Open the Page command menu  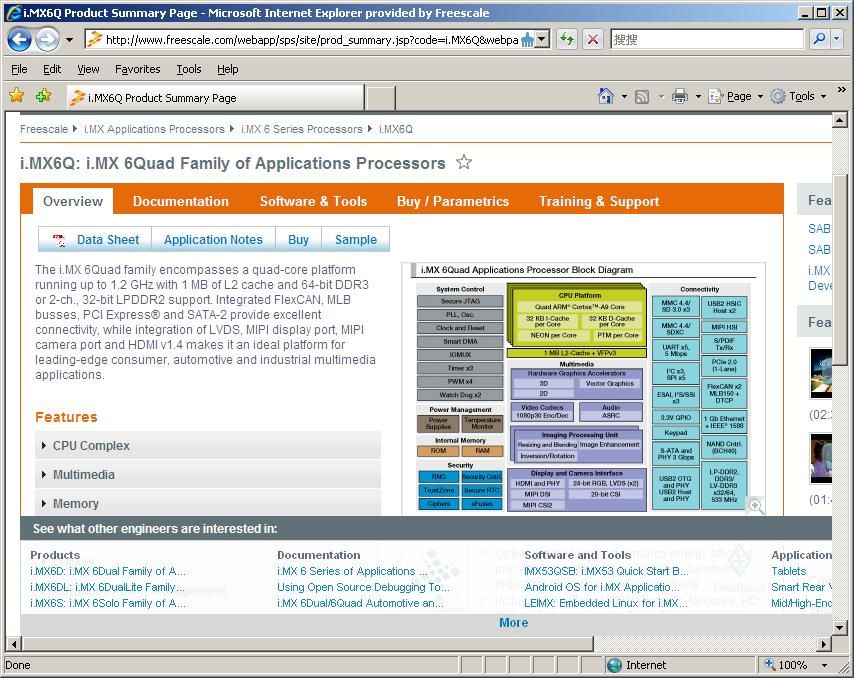coord(736,96)
